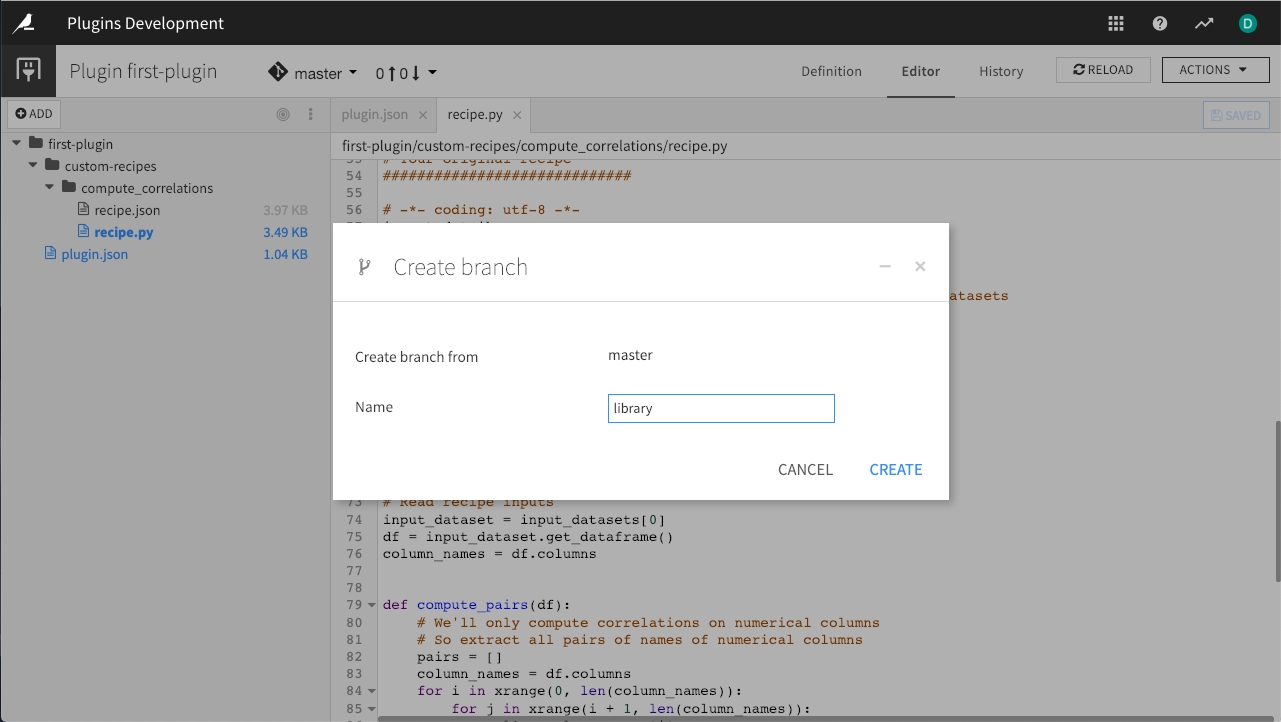Minimize the Create branch dialog

(885, 267)
